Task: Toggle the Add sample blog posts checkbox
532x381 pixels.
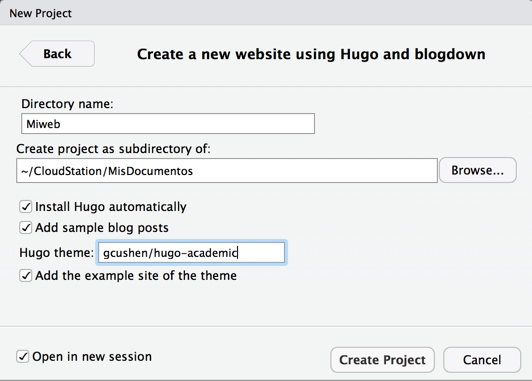Action: 26,228
